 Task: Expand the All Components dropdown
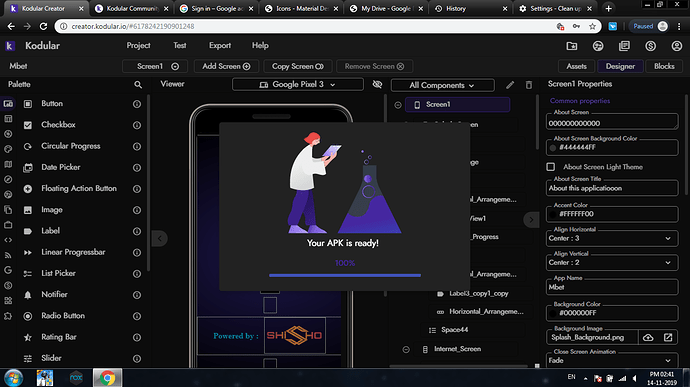[442, 85]
